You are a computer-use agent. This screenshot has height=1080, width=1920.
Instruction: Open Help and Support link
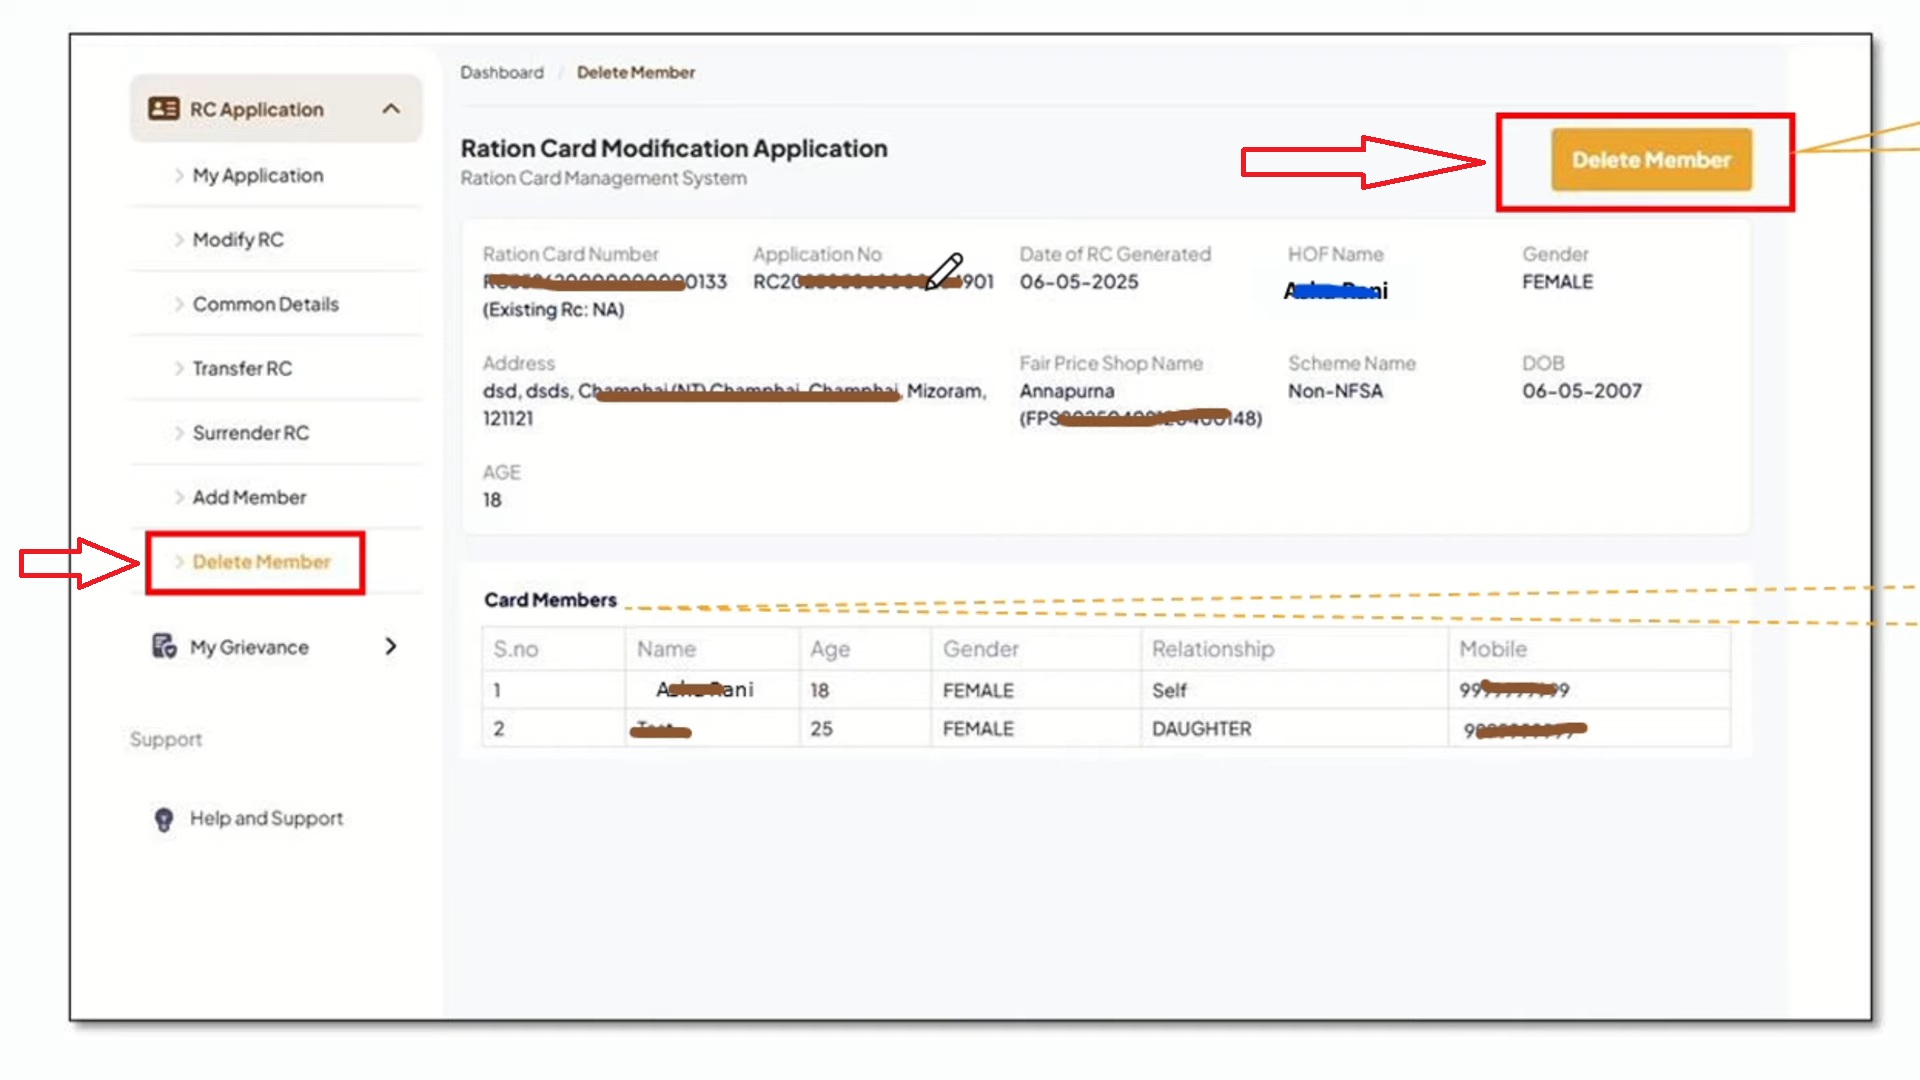click(x=266, y=819)
